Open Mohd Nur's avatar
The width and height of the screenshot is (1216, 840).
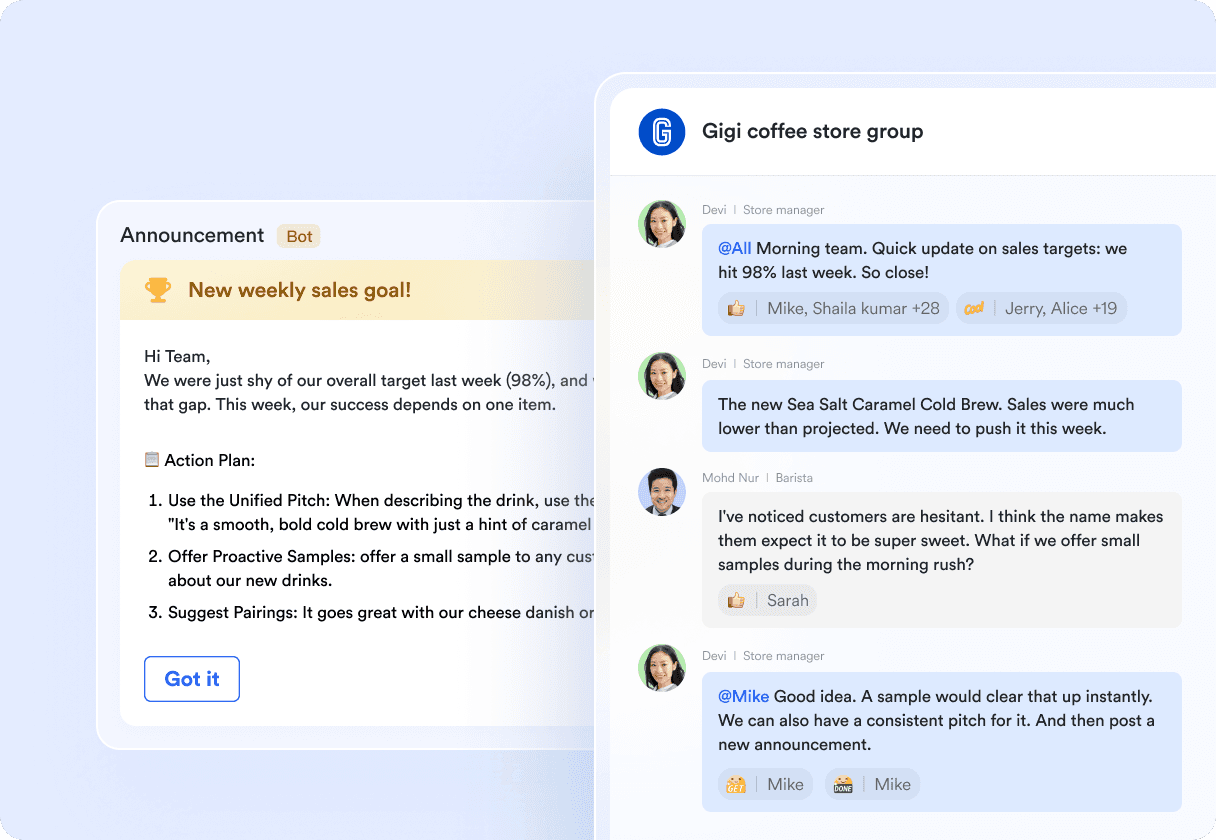(662, 492)
